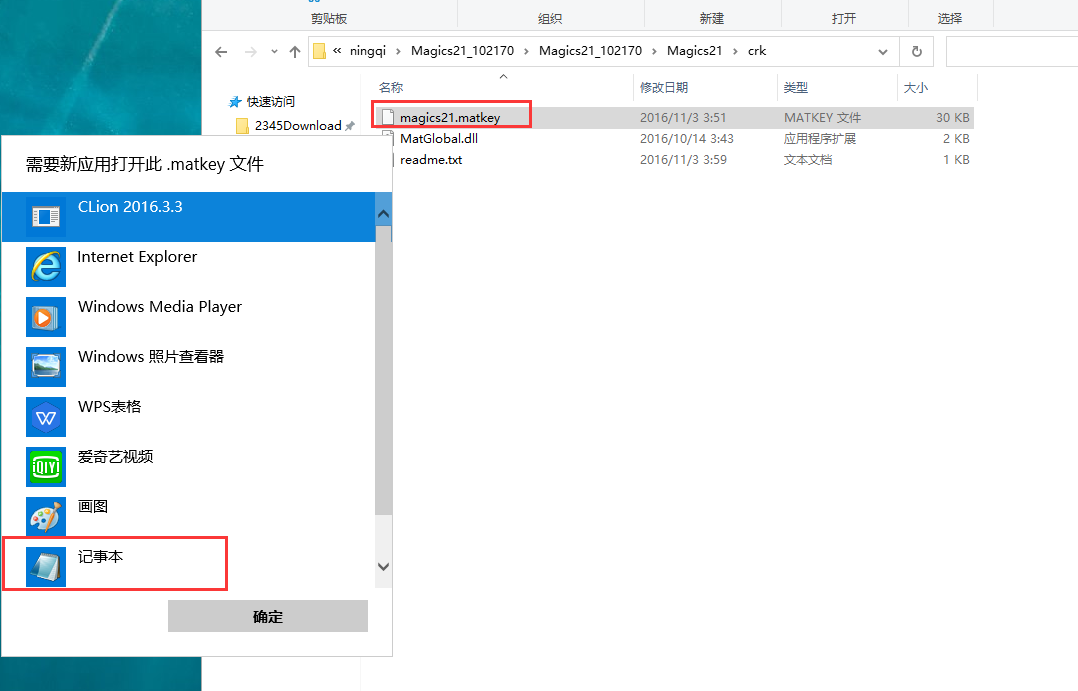1078x691 pixels.
Task: Select the magics21.matkey file
Action: coord(450,118)
